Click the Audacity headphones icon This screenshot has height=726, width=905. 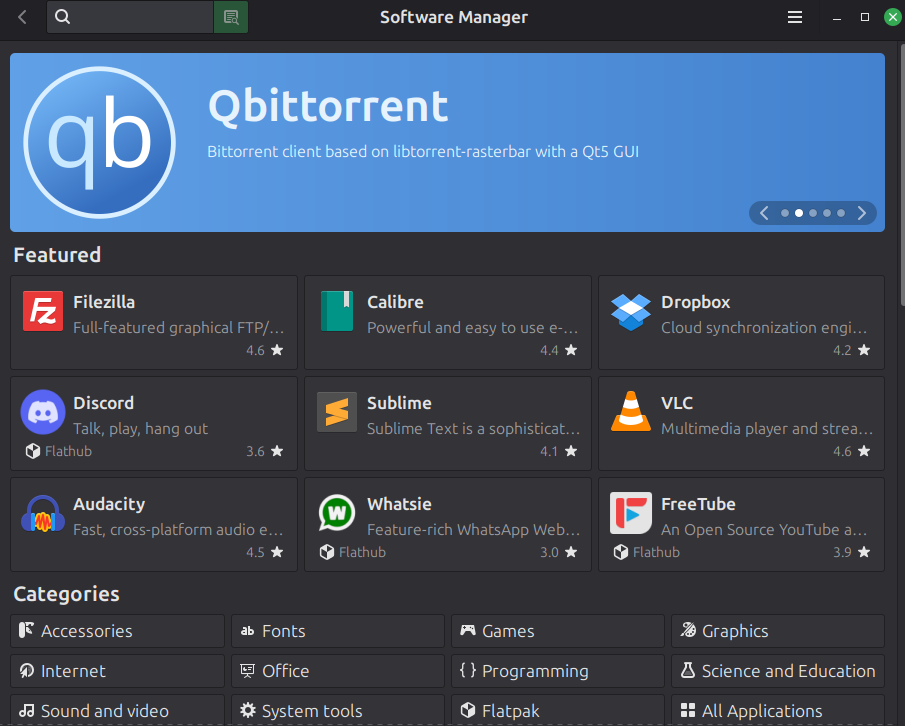[x=43, y=514]
